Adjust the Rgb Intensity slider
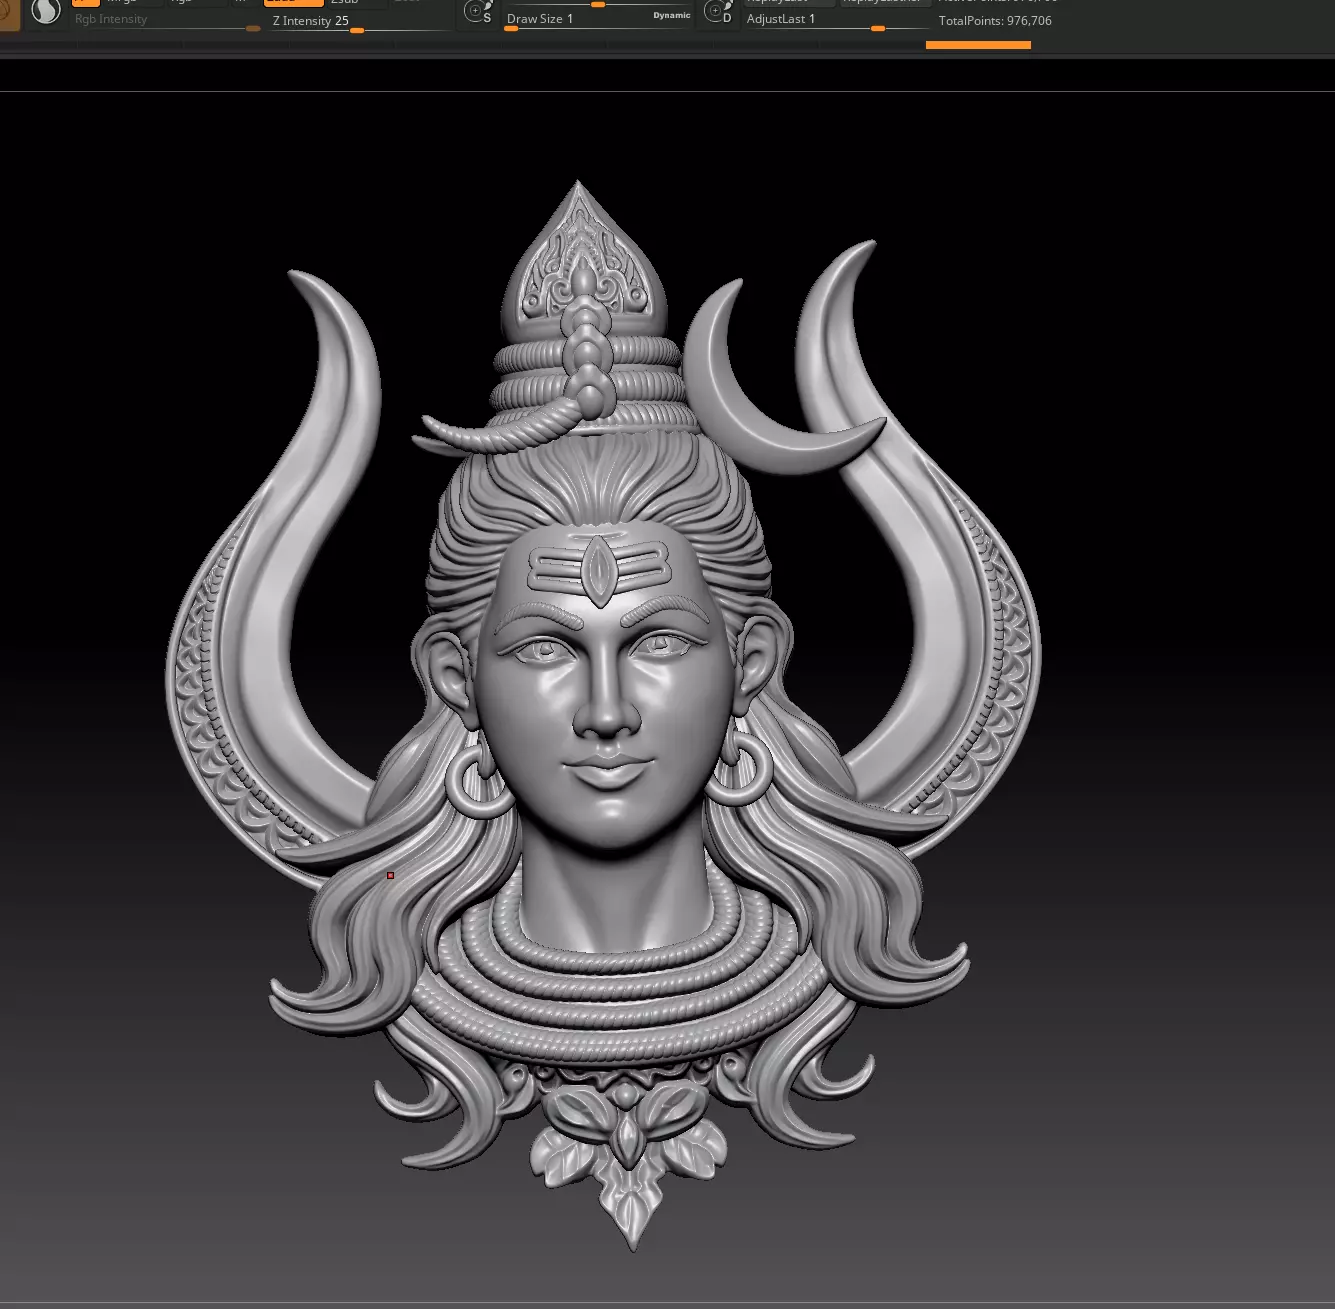This screenshot has height=1309, width=1335. [x=167, y=20]
